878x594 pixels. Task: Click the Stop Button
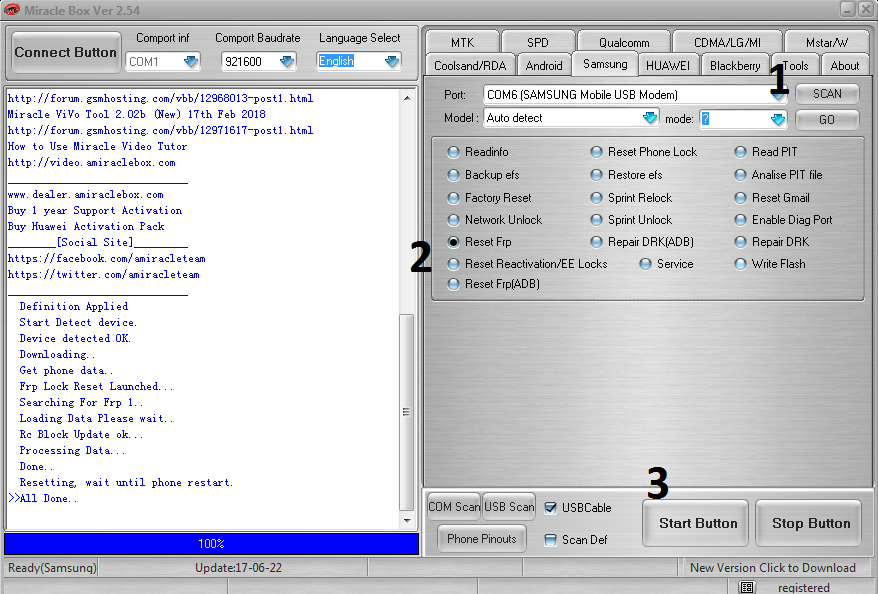(x=809, y=523)
